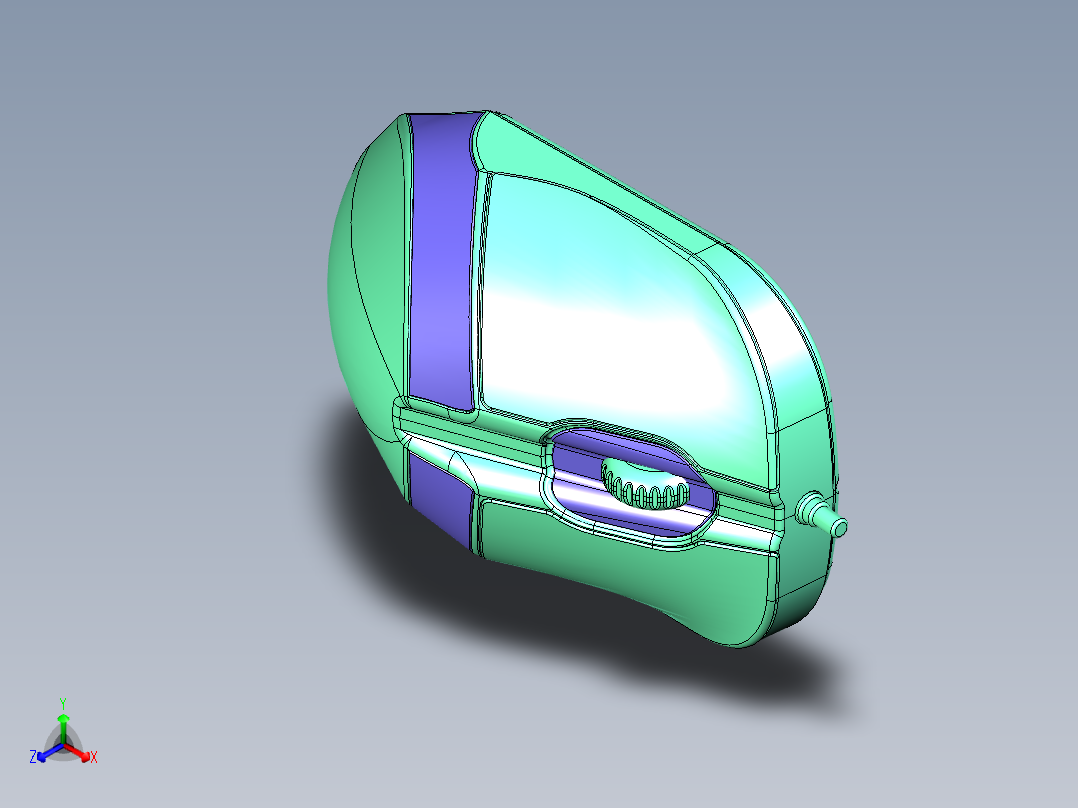The width and height of the screenshot is (1078, 808).
Task: Select the tall upper purple stripe face
Action: pyautogui.click(x=443, y=263)
